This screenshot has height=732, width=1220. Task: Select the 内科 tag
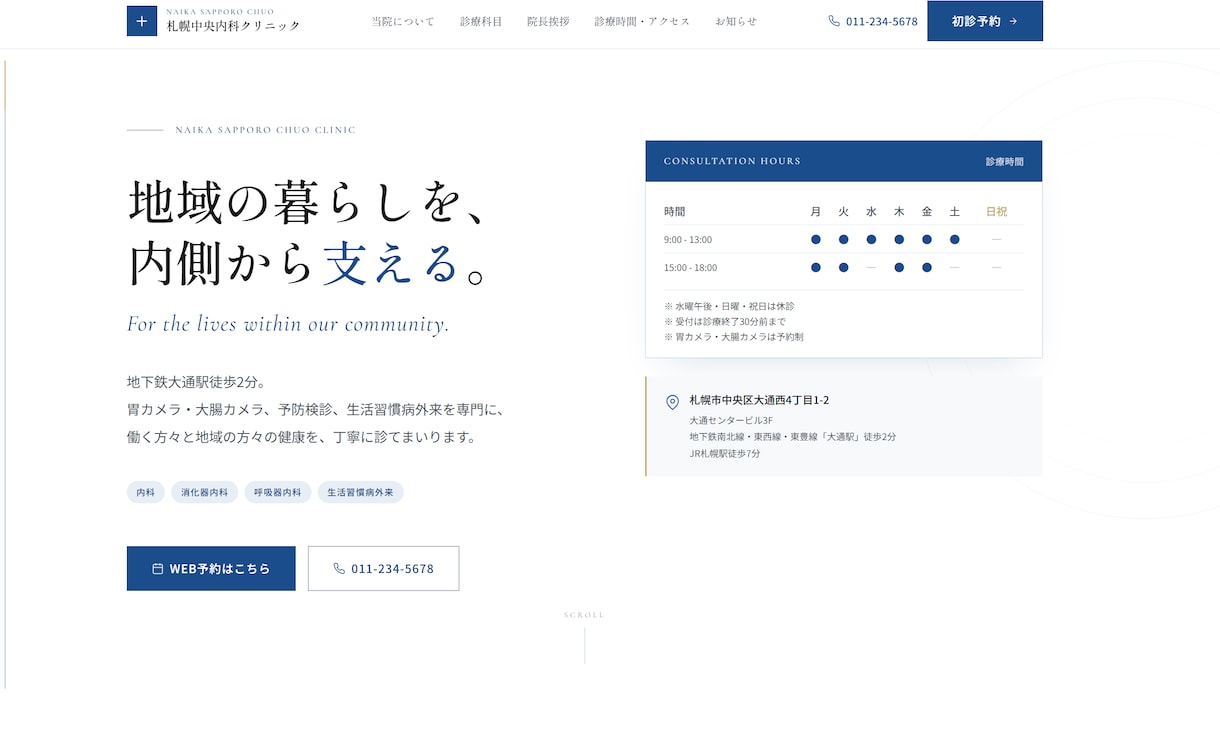point(146,492)
